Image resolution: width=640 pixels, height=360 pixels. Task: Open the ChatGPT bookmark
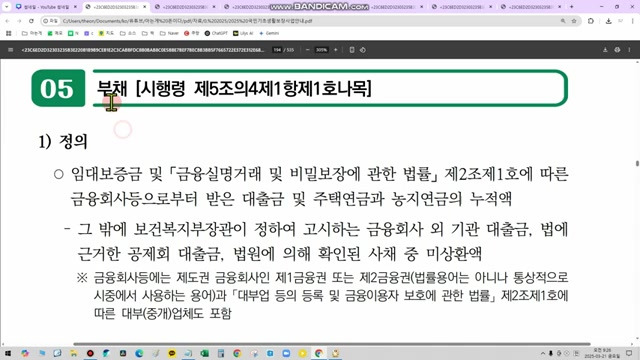click(216, 33)
